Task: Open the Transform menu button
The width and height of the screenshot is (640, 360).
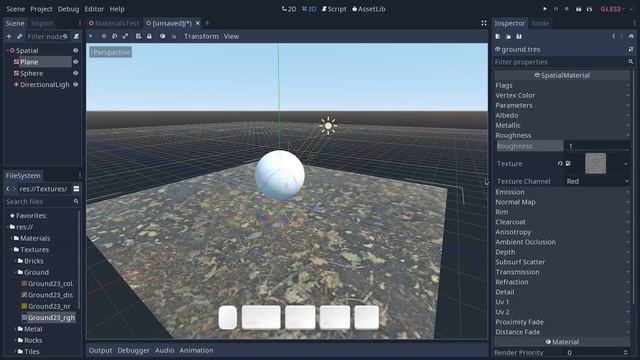Action: click(x=201, y=36)
